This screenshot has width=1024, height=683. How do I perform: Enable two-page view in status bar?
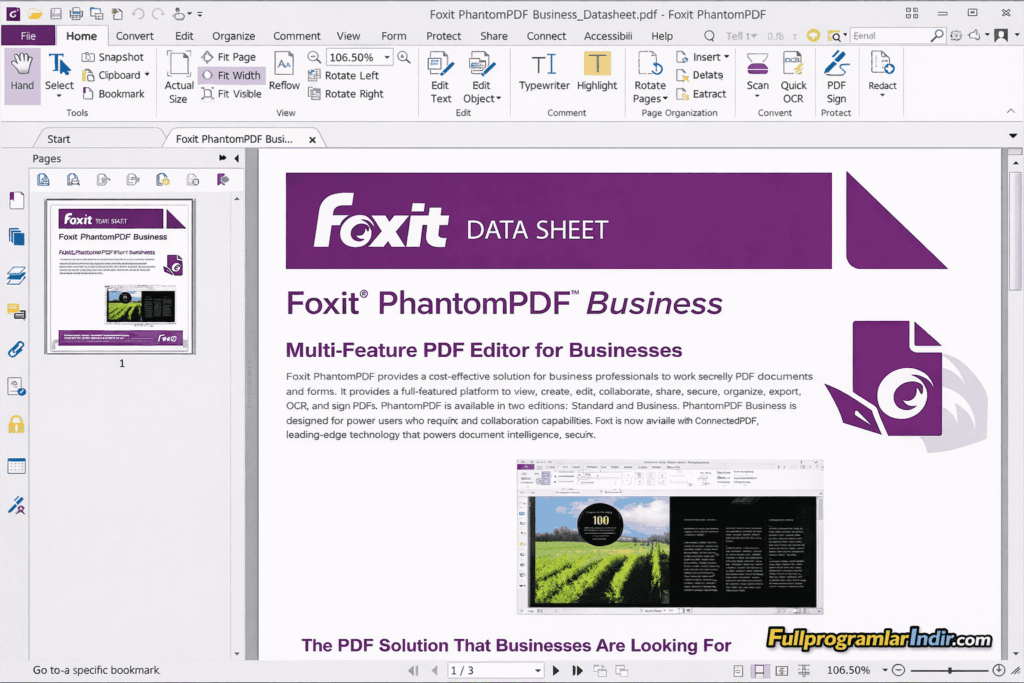coord(781,670)
